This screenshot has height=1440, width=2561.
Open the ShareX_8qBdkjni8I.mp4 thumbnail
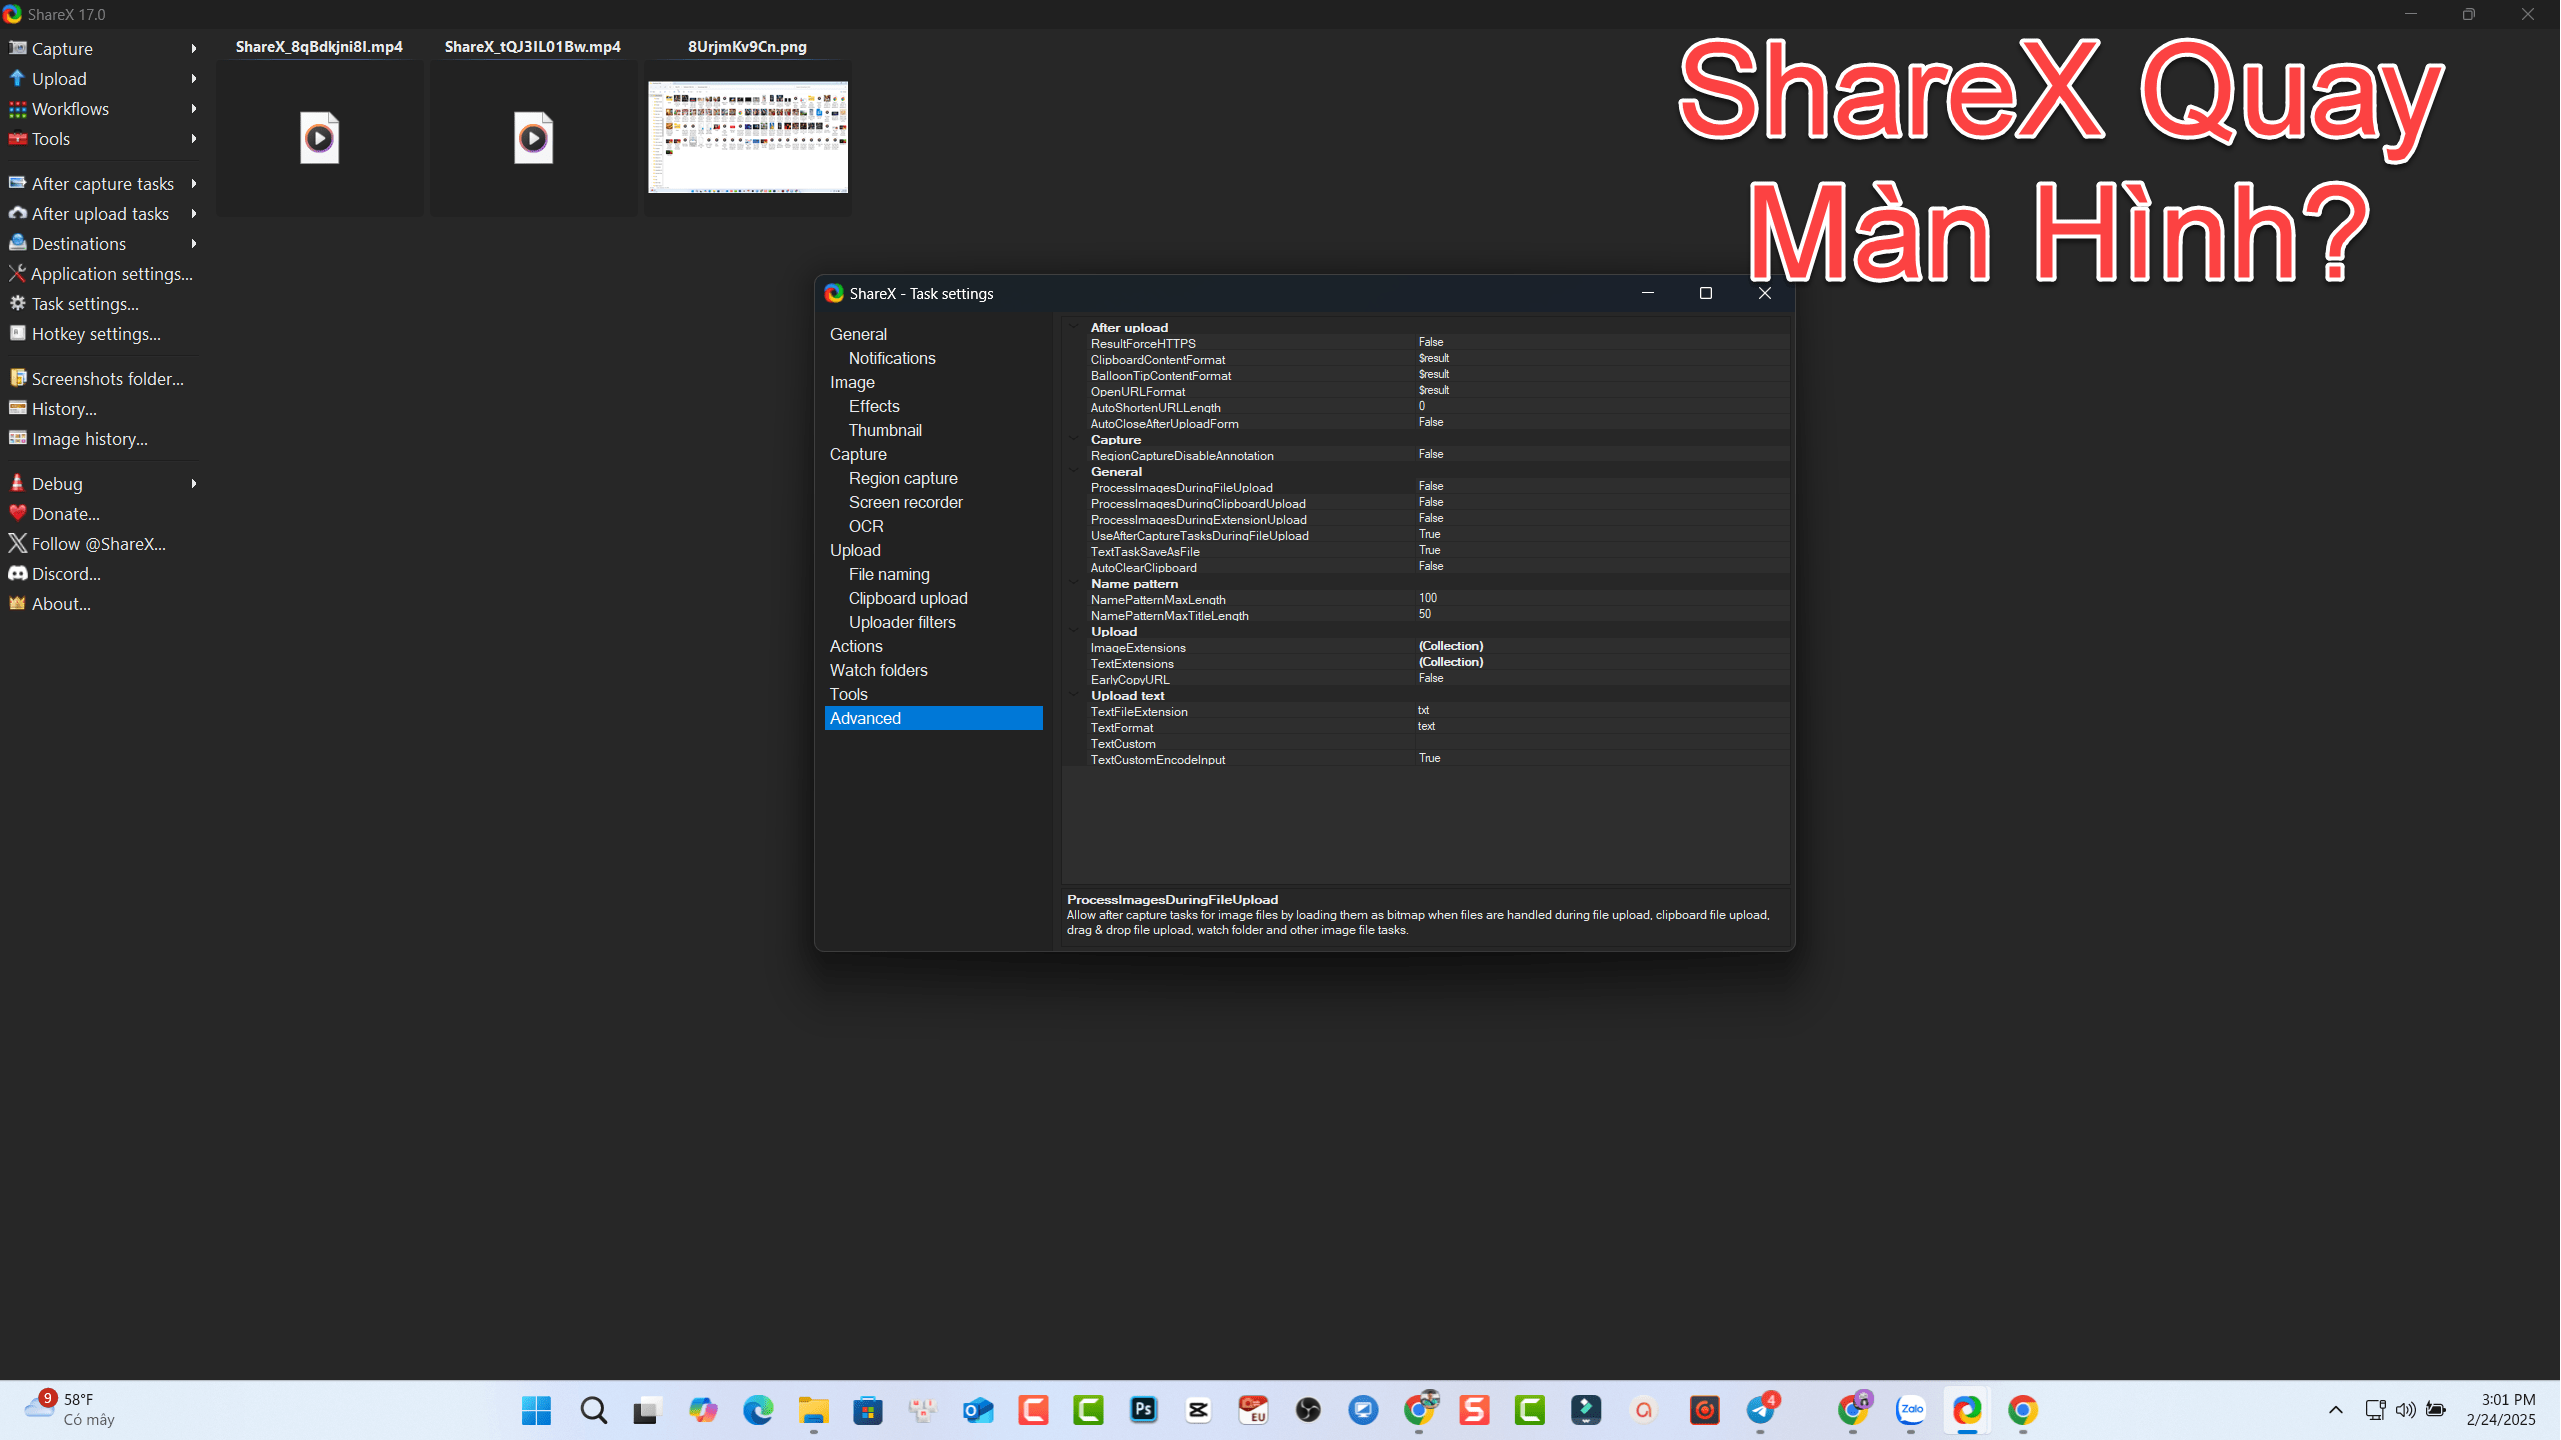(319, 138)
